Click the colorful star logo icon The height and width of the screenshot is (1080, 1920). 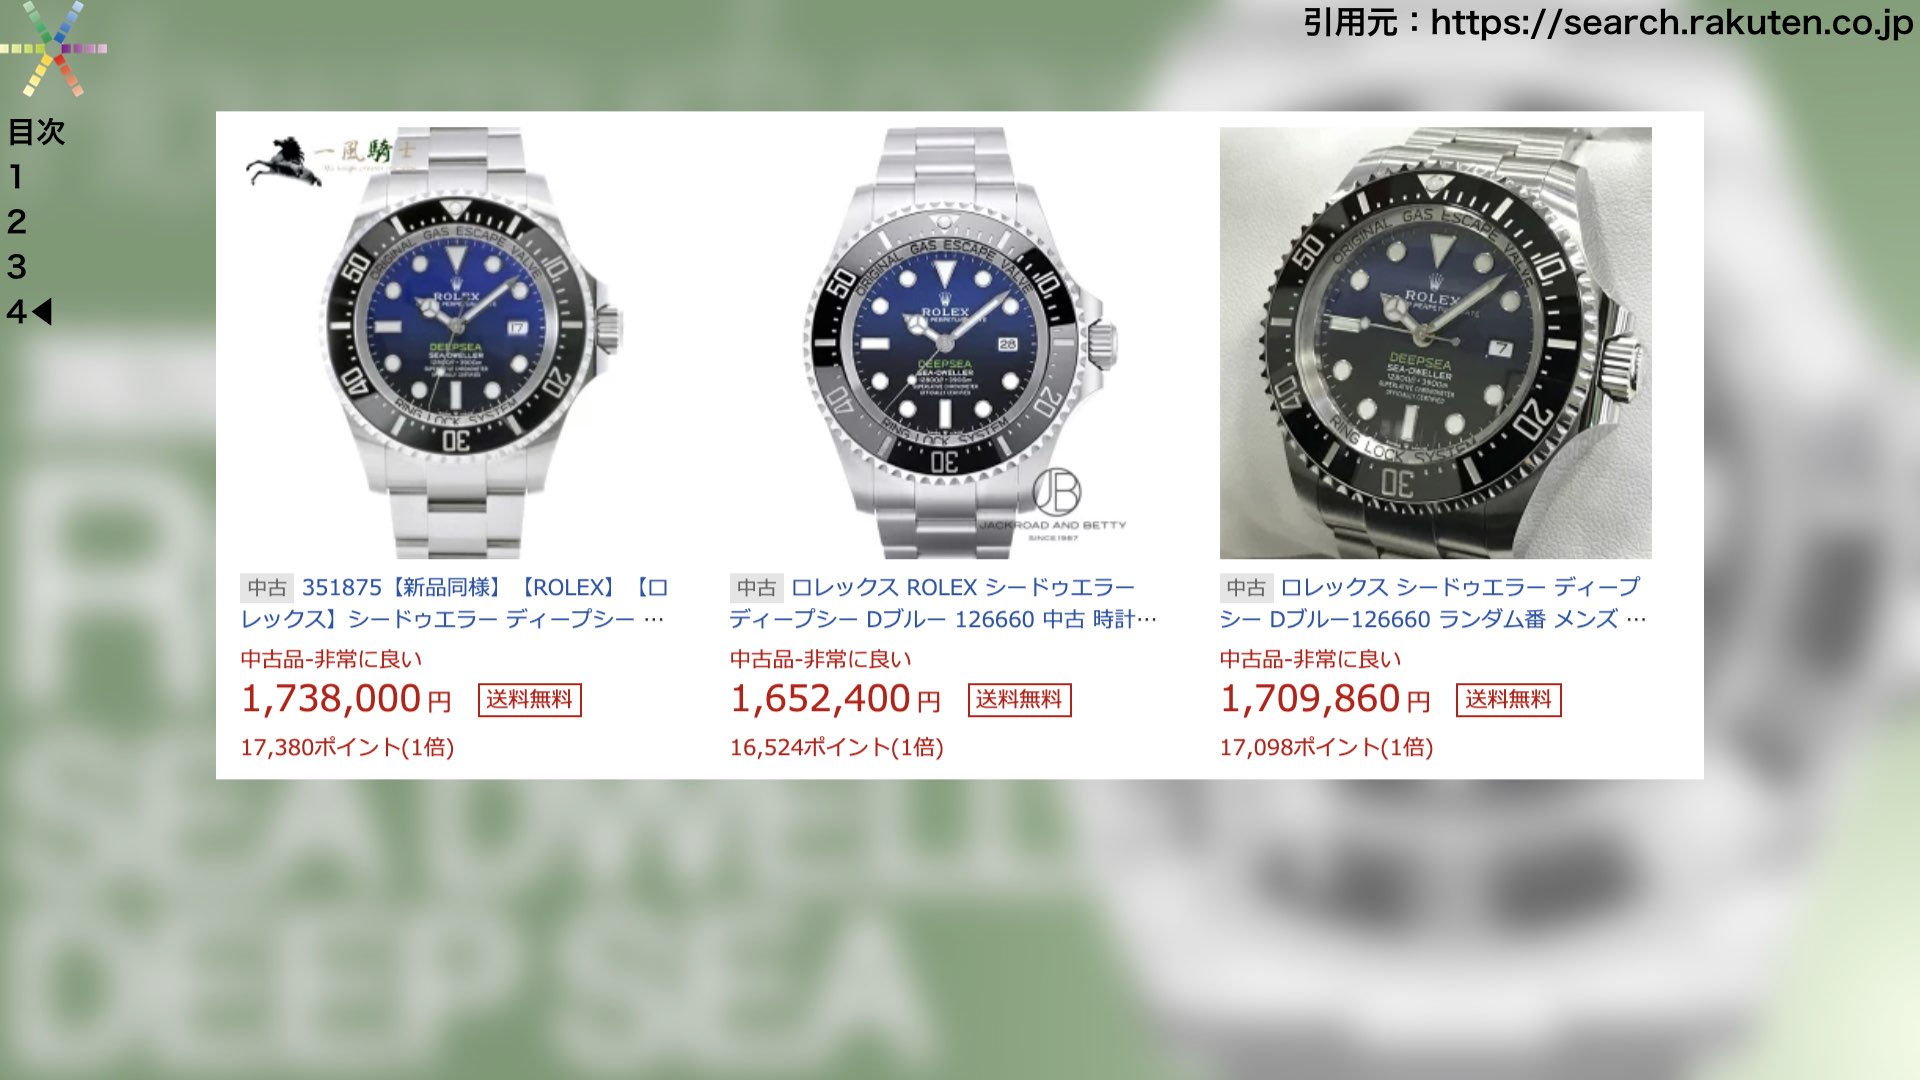click(x=52, y=48)
